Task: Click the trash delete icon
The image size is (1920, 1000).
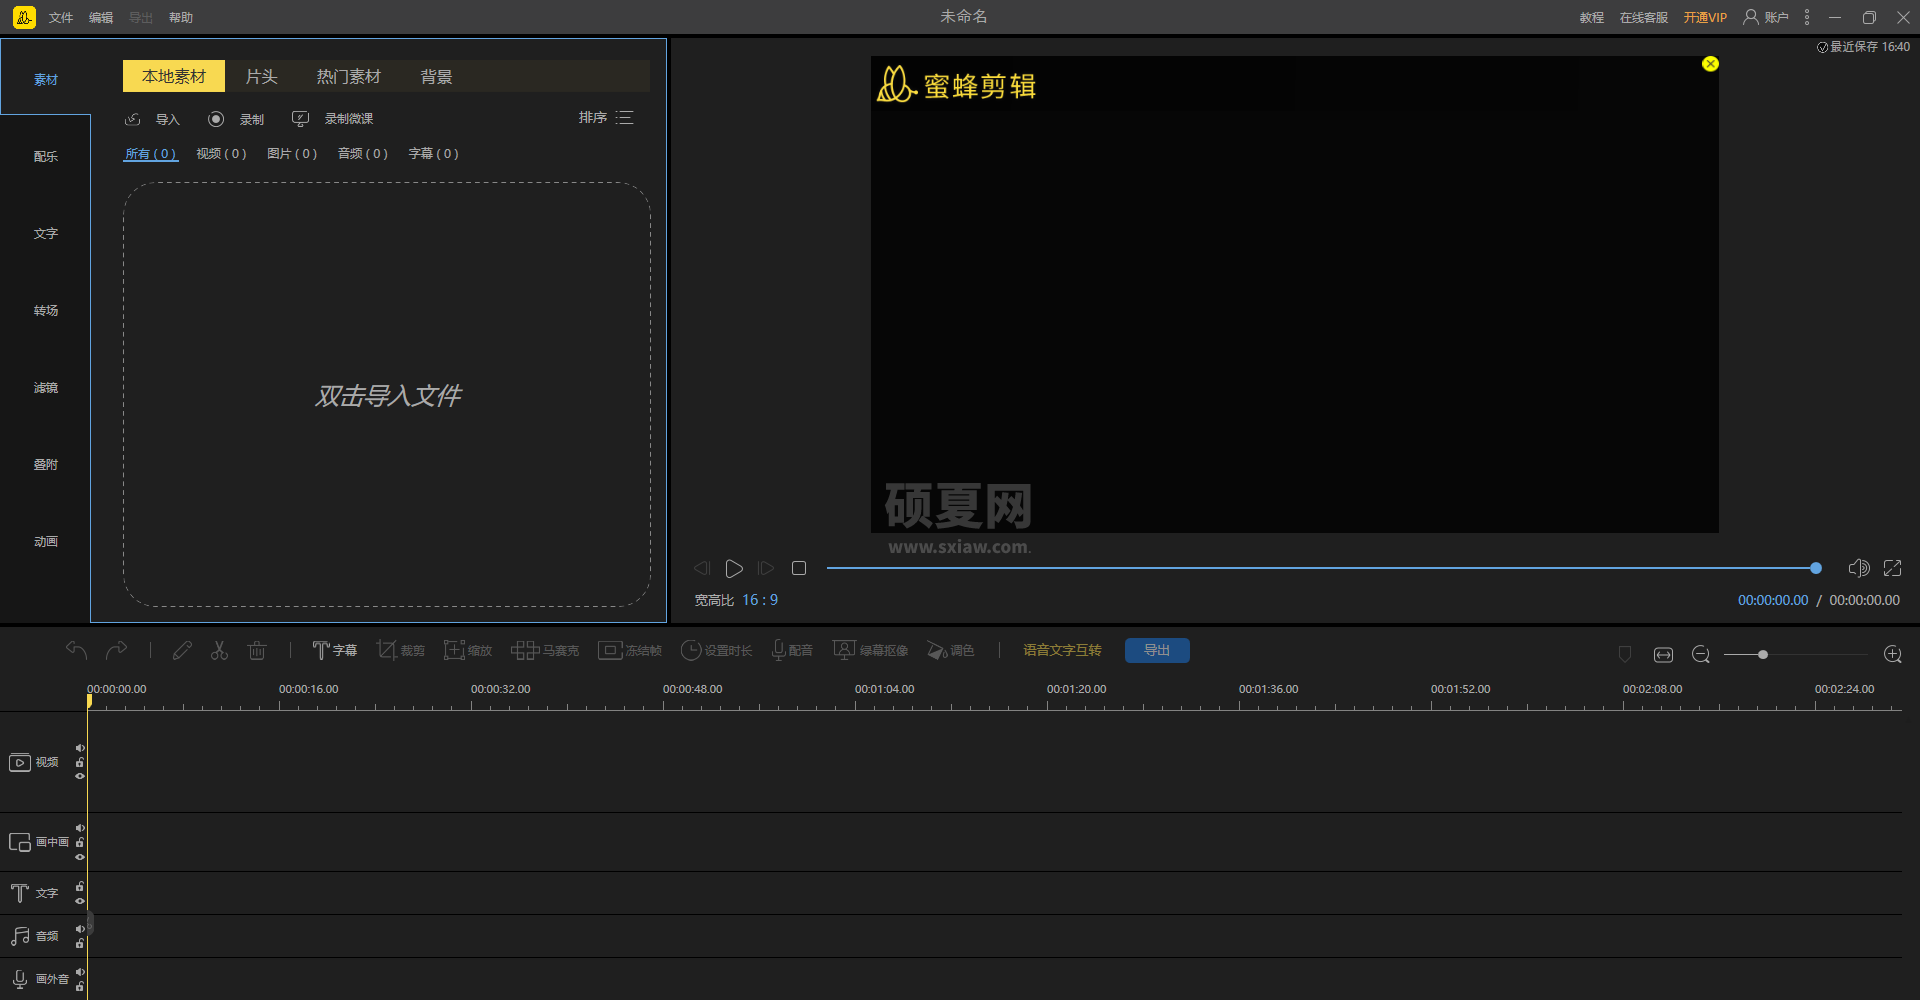Action: point(257,650)
